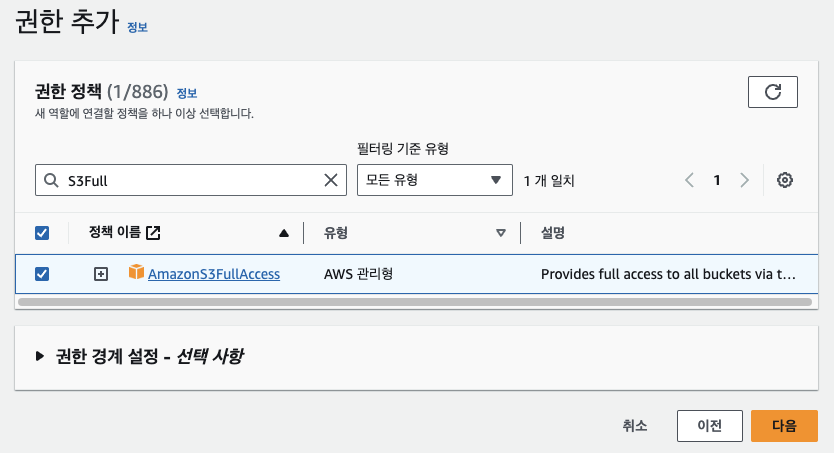Click the AmazonS3FullAccess orange policy icon
834x453 pixels.
pos(136,272)
